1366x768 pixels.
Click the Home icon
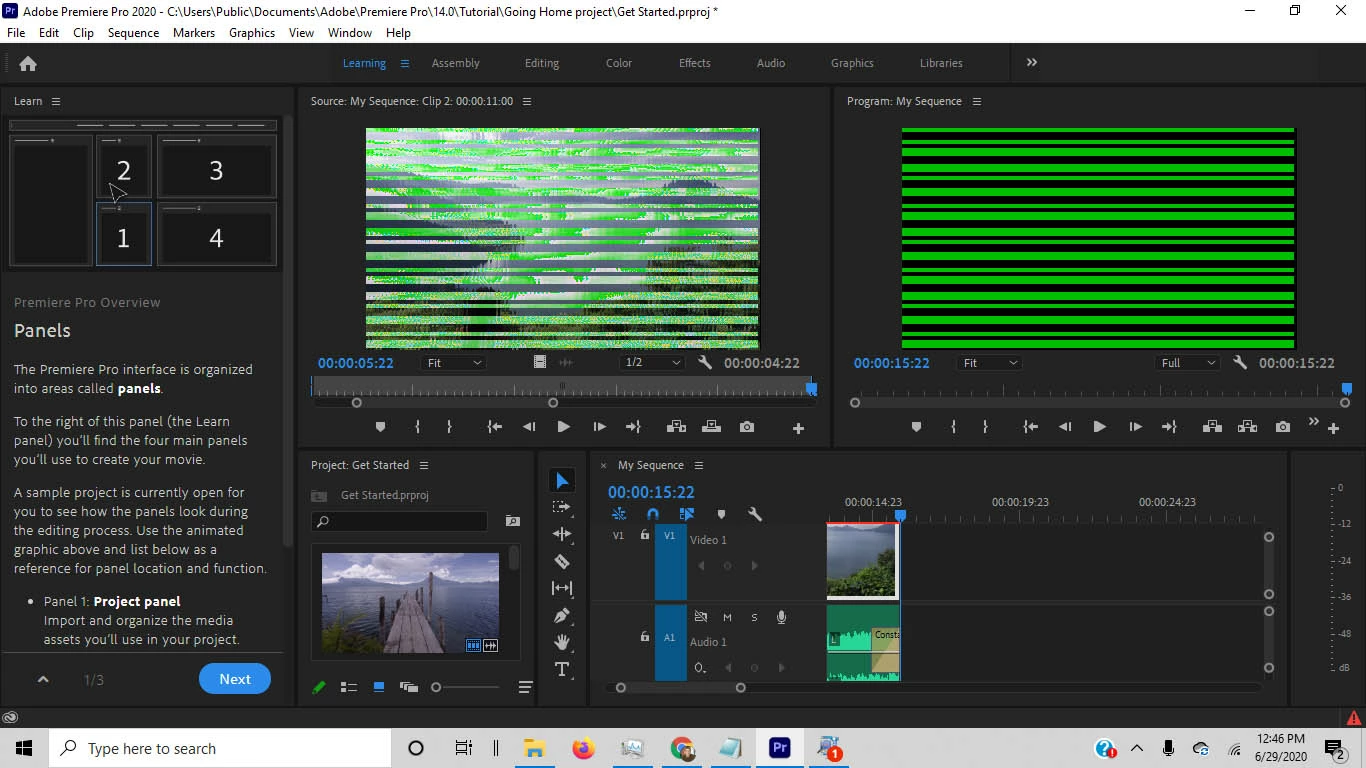click(28, 63)
